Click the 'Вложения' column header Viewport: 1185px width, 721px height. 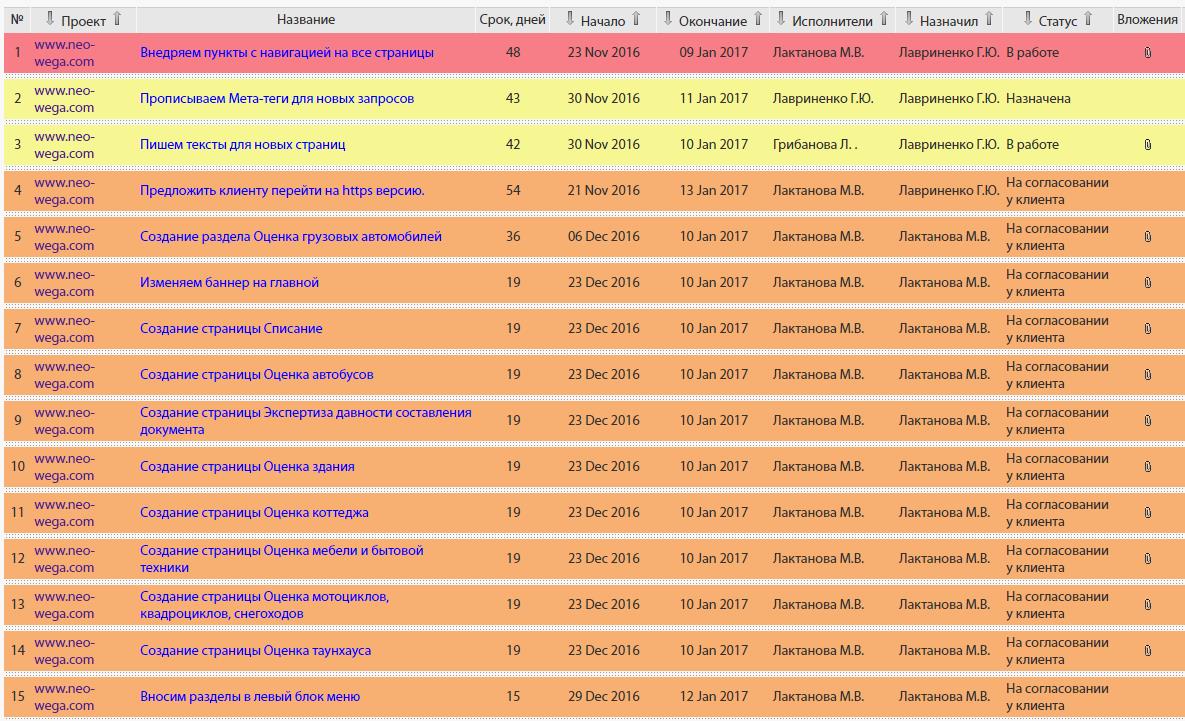coord(1147,20)
